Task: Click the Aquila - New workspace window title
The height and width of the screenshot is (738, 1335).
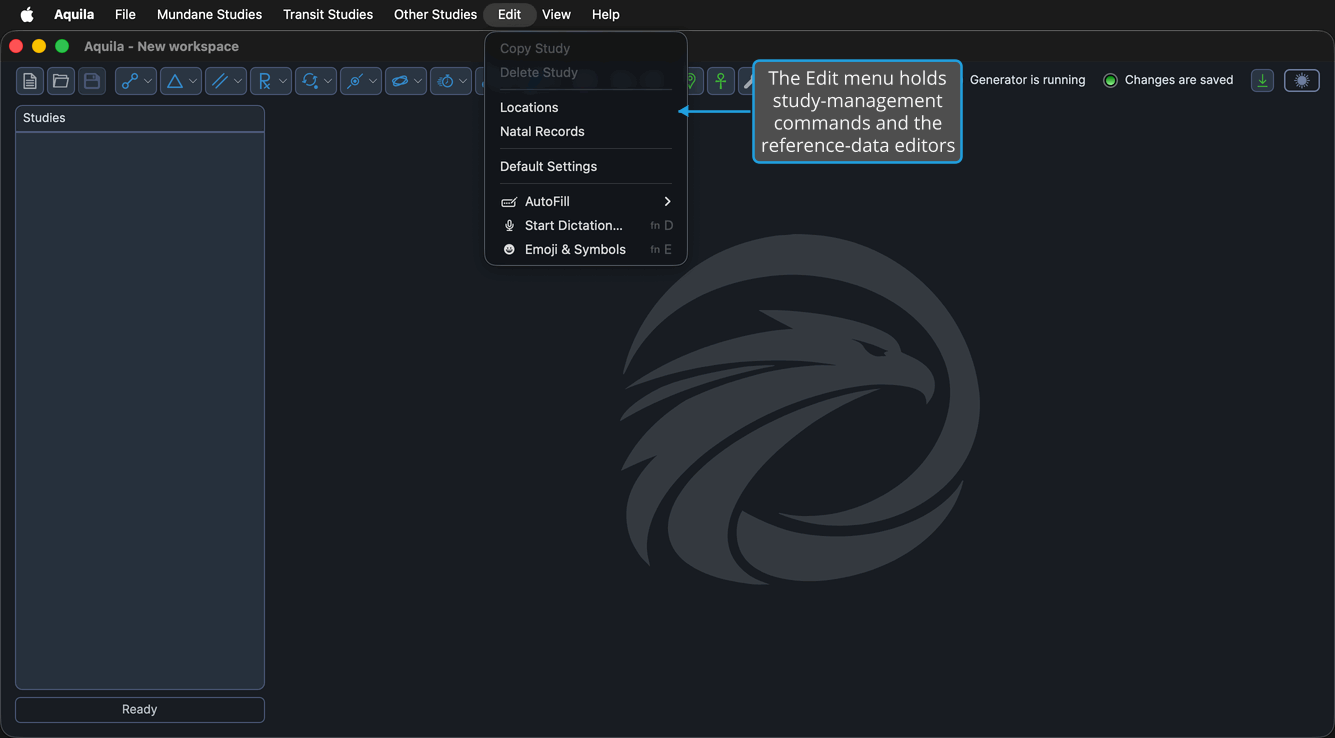Action: [x=161, y=46]
